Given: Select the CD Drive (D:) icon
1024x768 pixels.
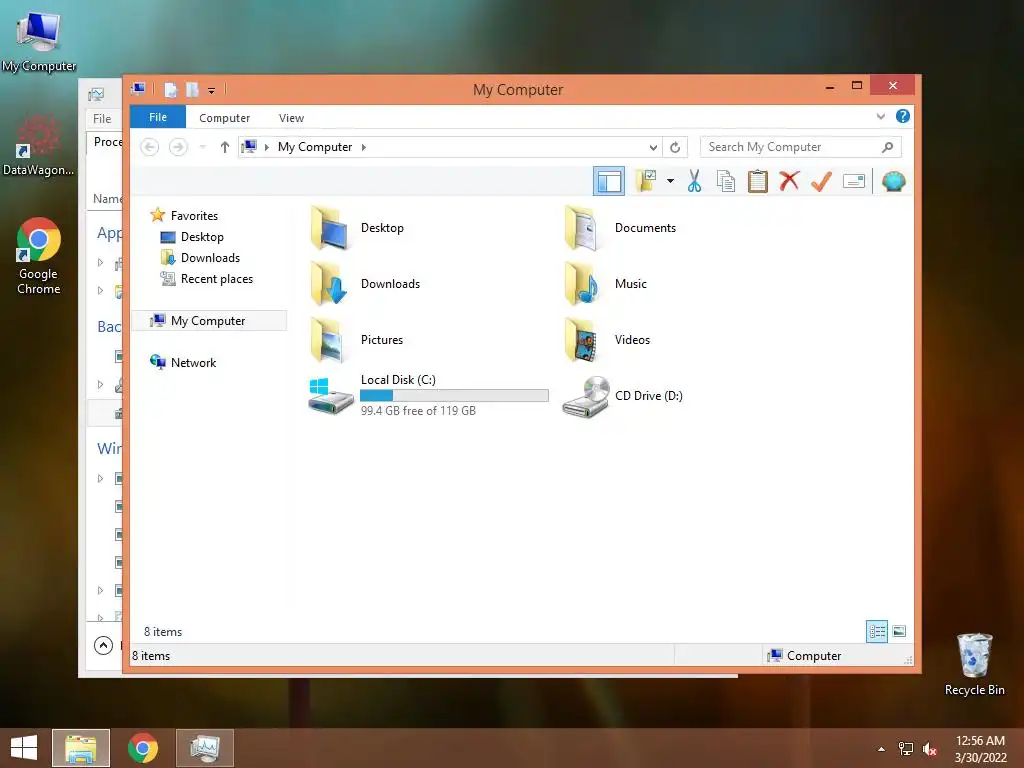Looking at the screenshot, I should [x=586, y=396].
